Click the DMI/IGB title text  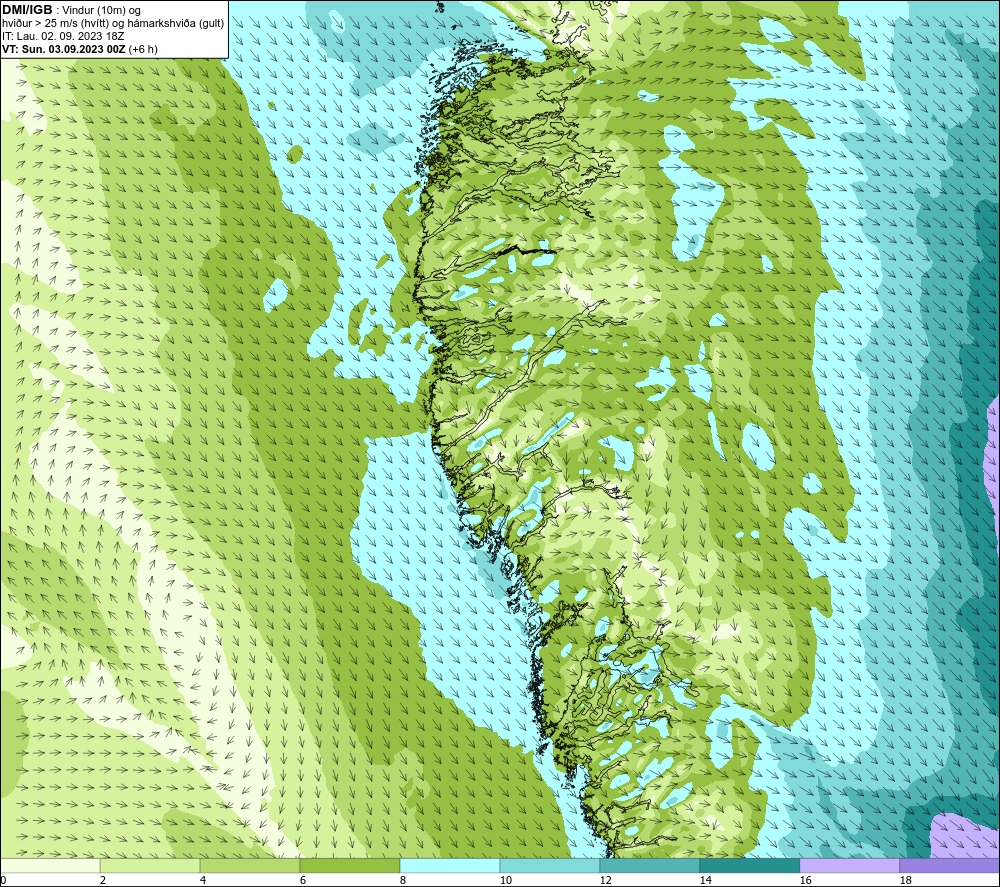tap(27, 10)
